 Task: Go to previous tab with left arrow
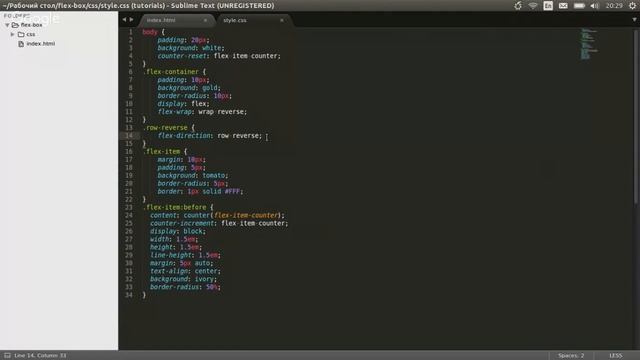click(124, 20)
